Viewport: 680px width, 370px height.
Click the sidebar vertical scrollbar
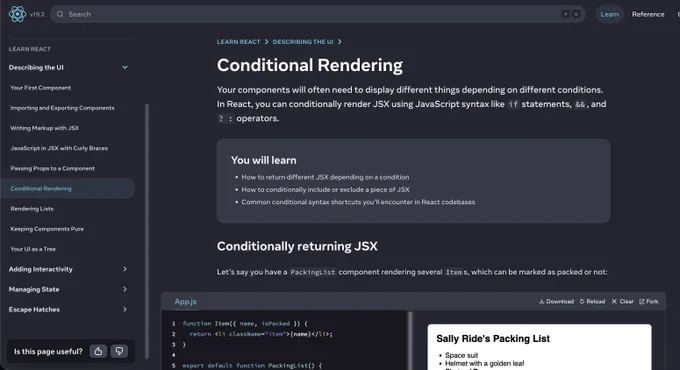(x=147, y=231)
